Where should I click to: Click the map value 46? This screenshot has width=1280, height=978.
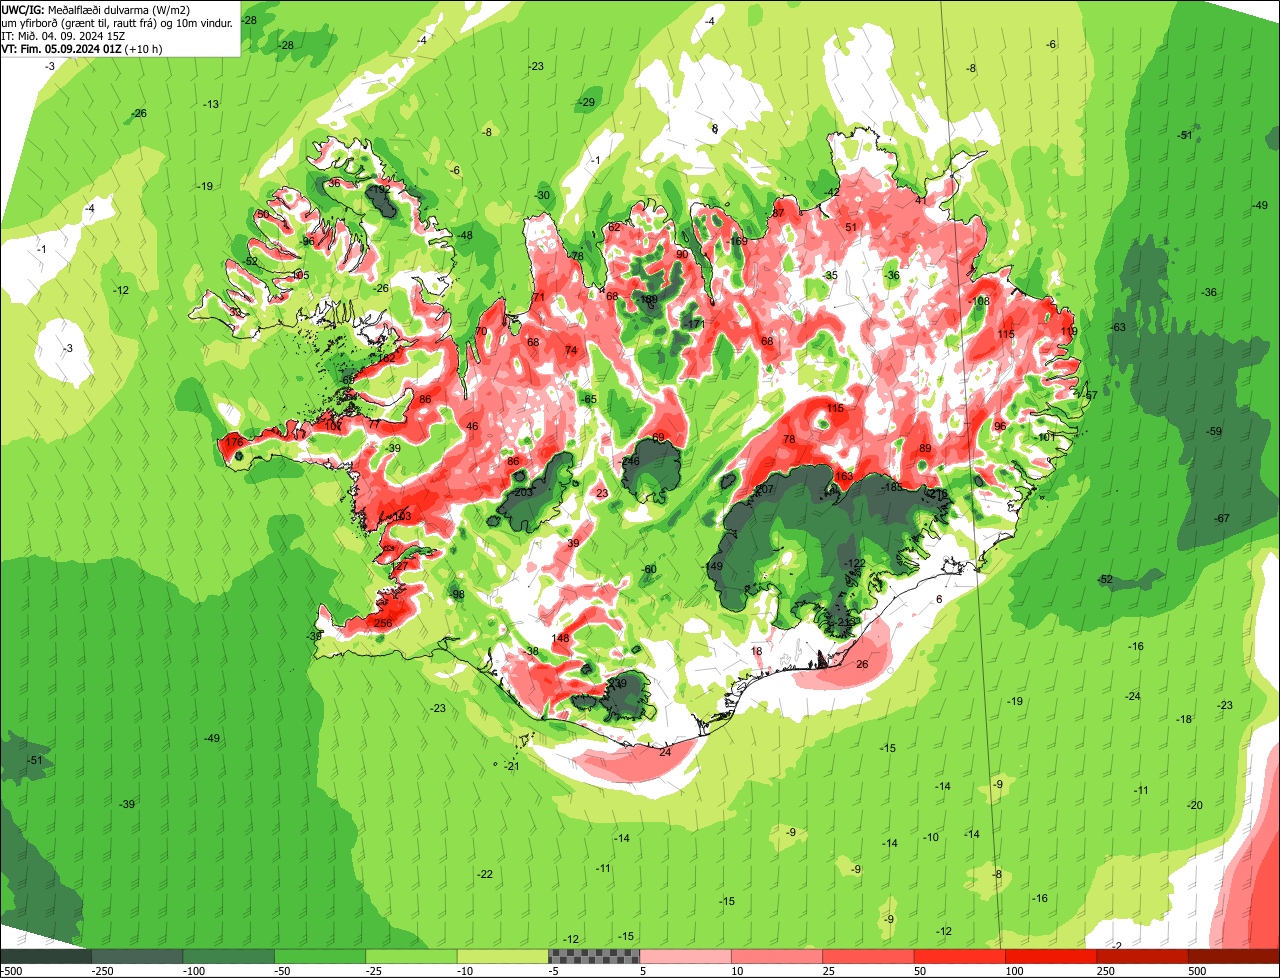pos(472,427)
